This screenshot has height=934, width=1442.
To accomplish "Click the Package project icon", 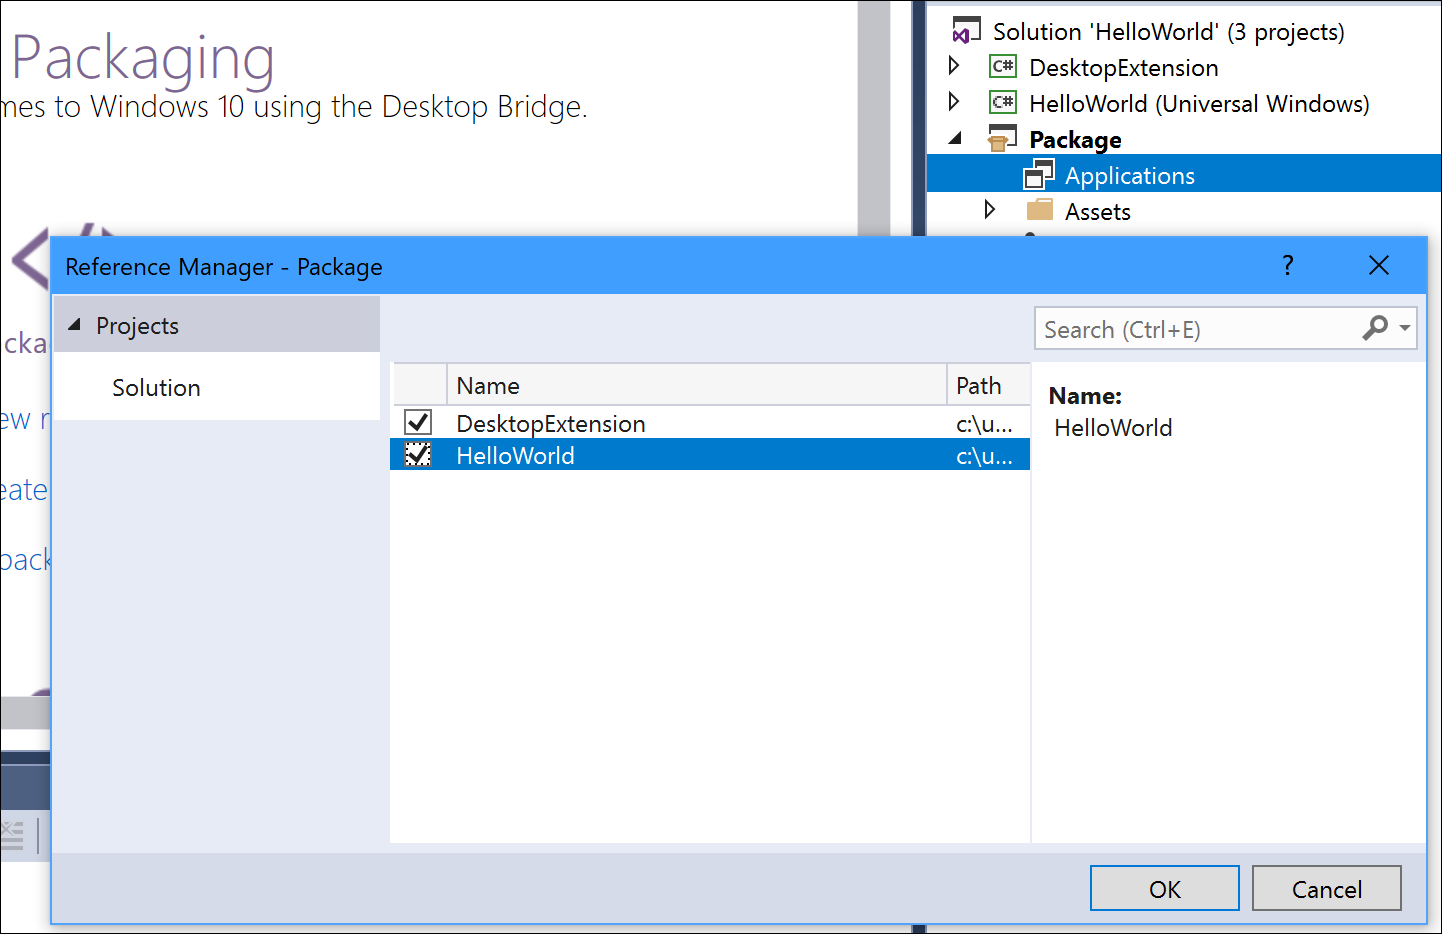I will tap(1002, 139).
